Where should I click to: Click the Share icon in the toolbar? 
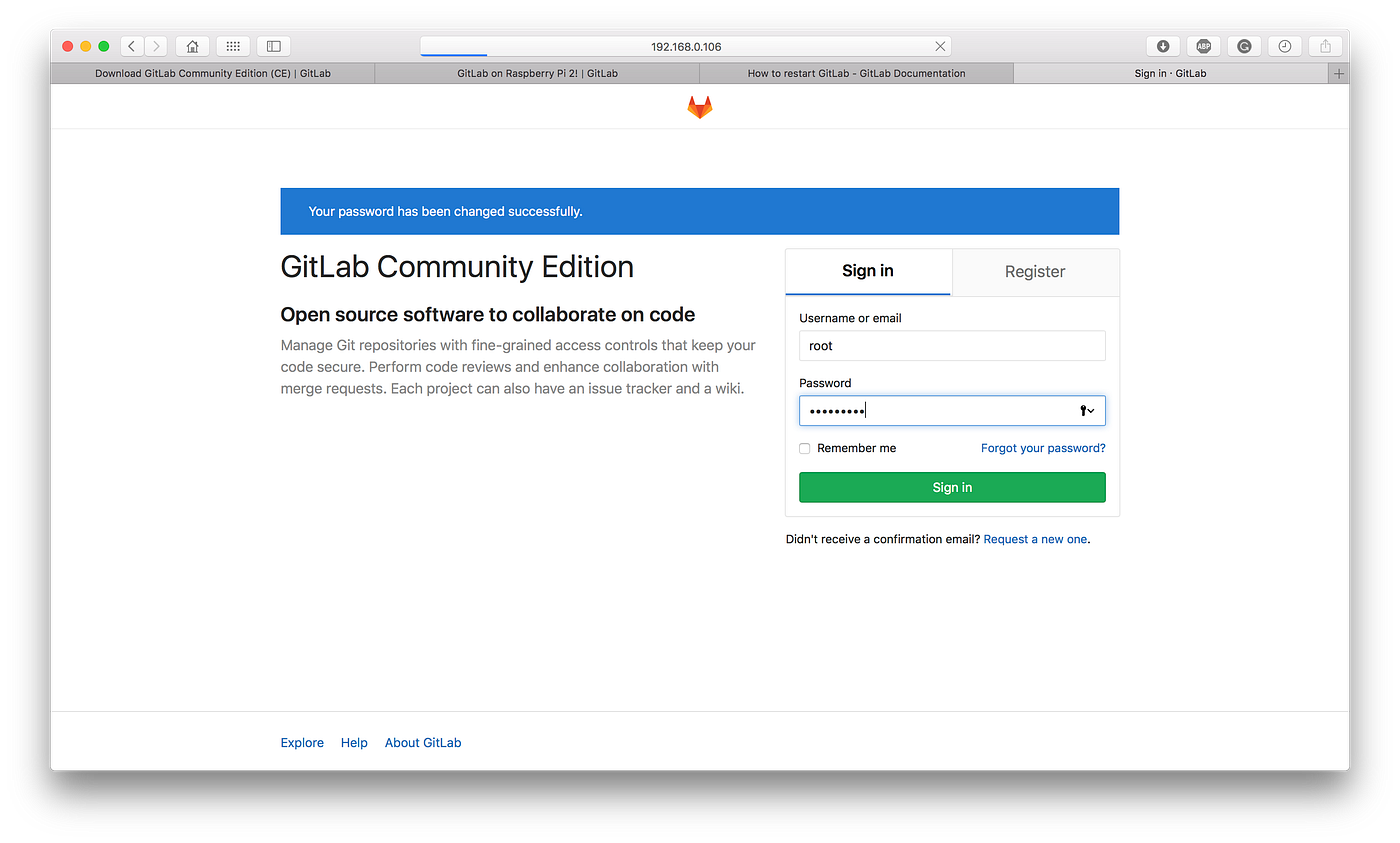coord(1324,46)
